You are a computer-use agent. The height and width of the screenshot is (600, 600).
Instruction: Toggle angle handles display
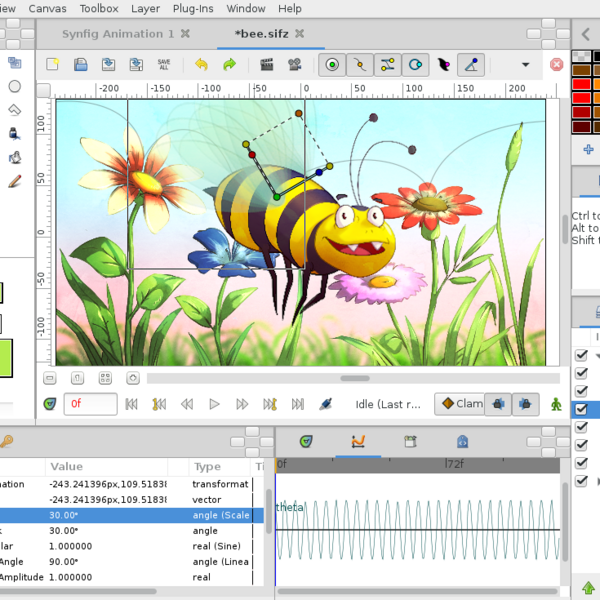tap(471, 65)
